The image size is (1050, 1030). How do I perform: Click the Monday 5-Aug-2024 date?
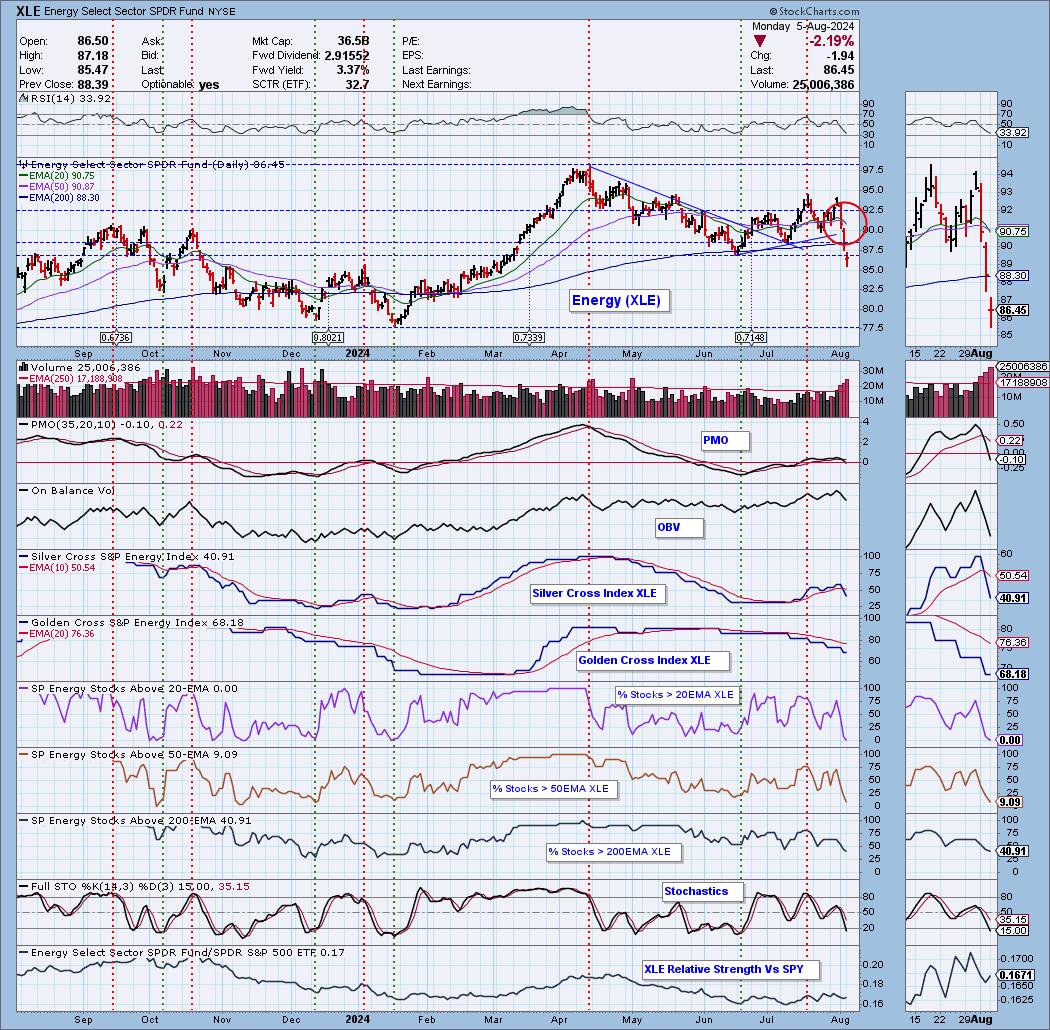coord(803,26)
